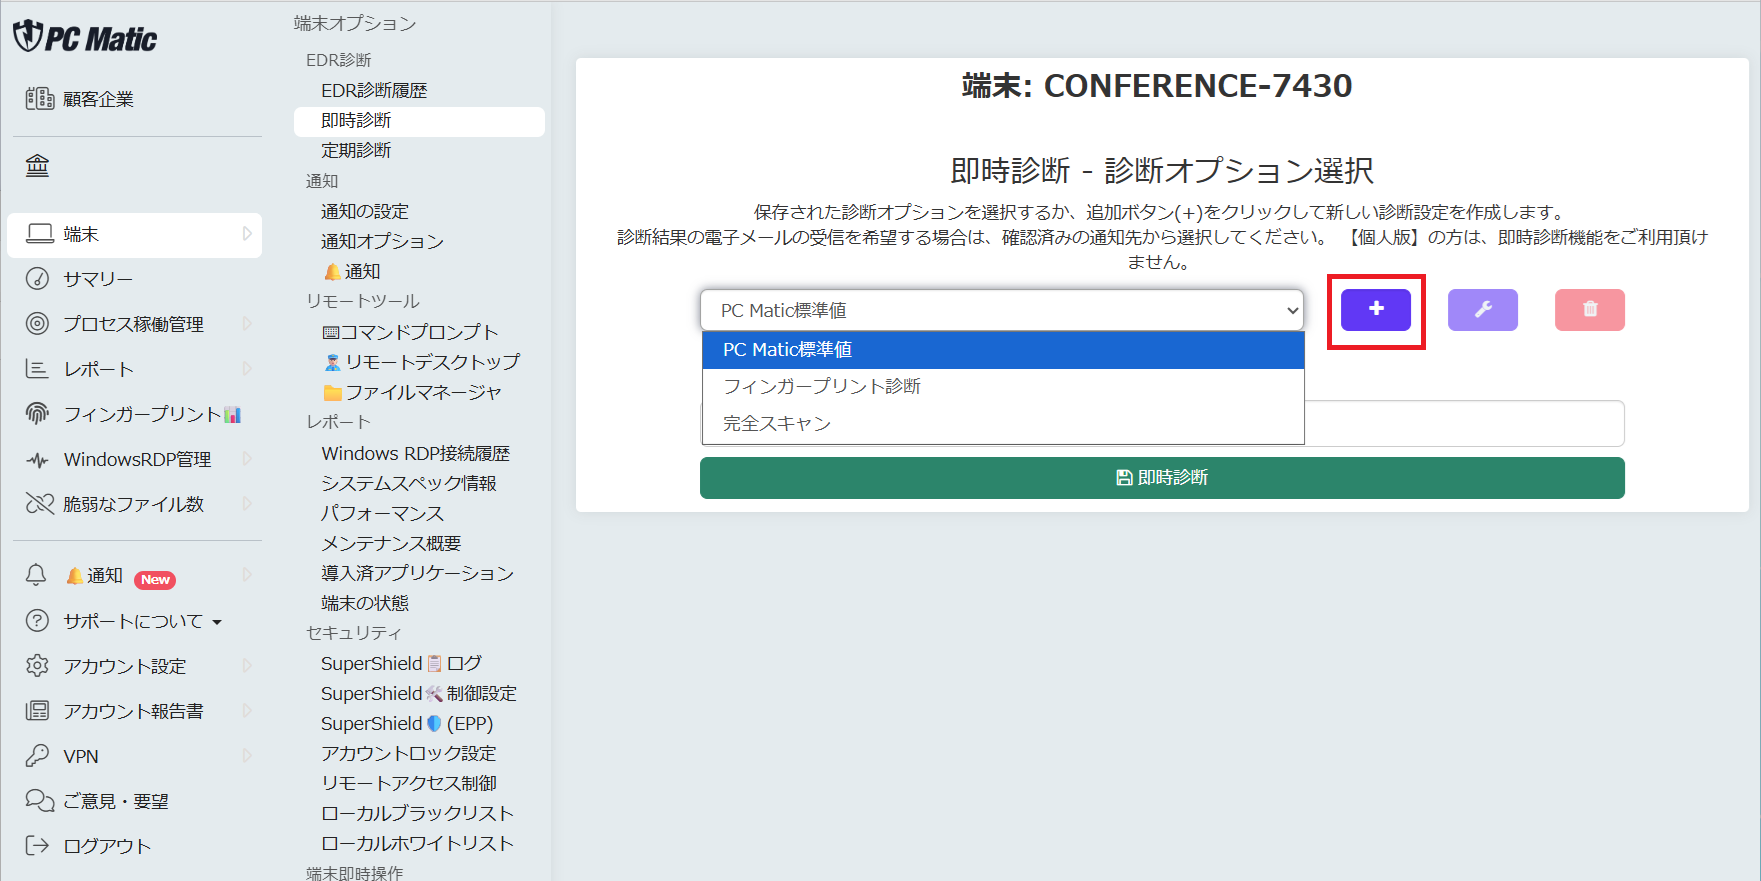1761x881 pixels.
Task: Open 定期診断 in options menu
Action: tap(356, 150)
